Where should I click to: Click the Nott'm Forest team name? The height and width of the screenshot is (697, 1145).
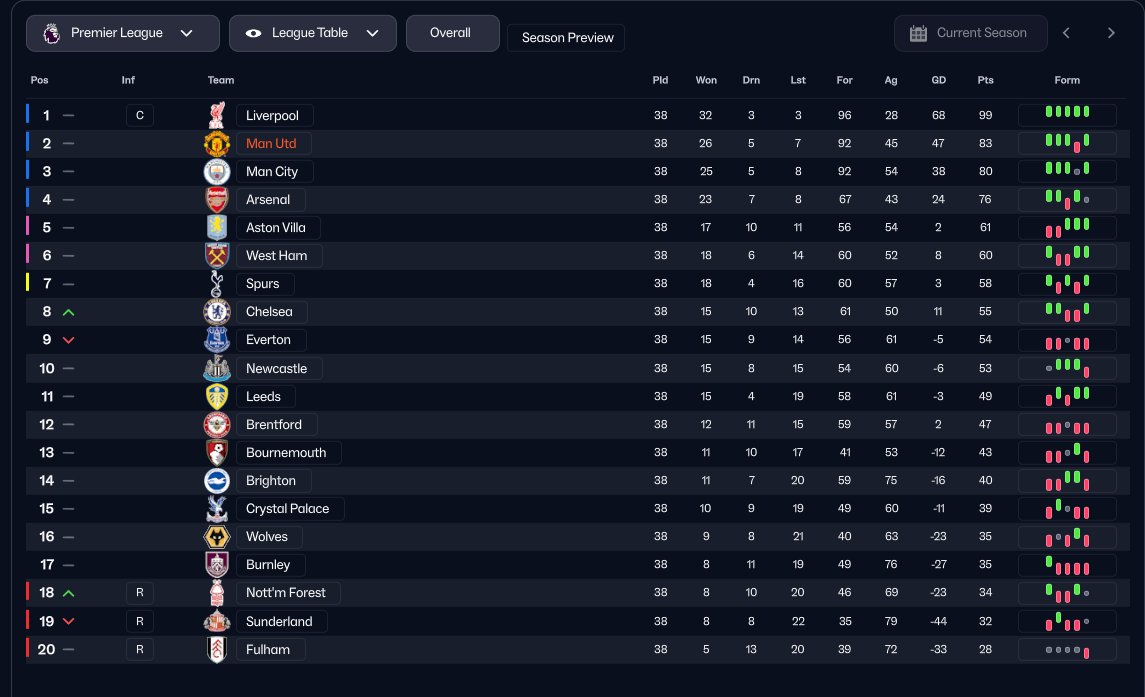(286, 592)
